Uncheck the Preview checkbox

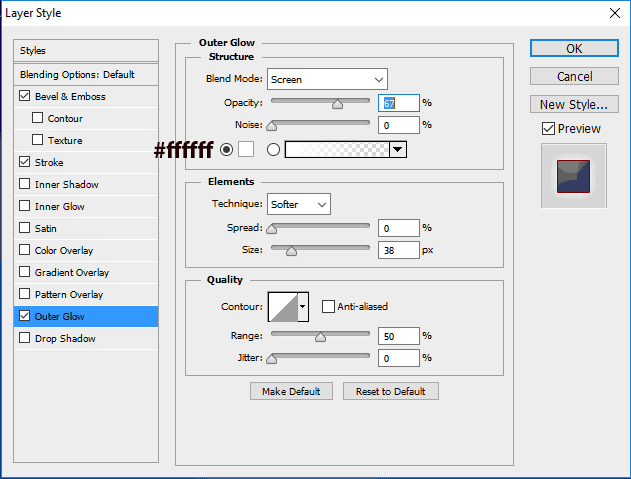[x=547, y=128]
